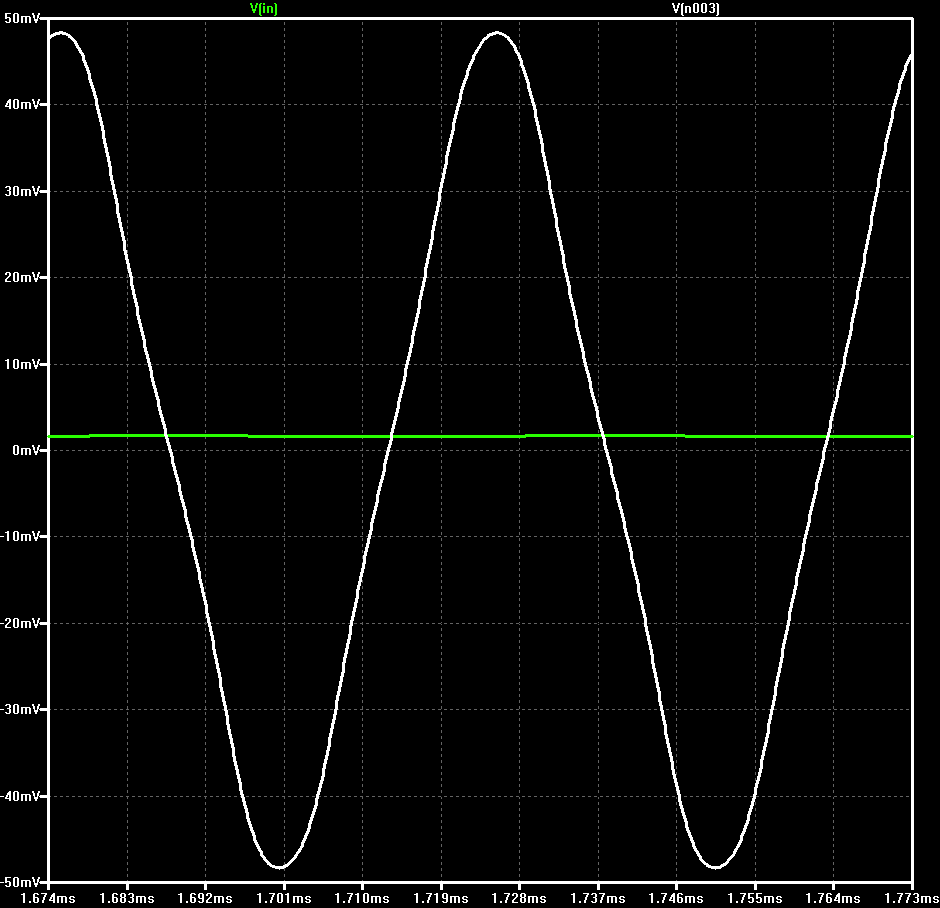Select the white V(n003) trace label
Viewport: 940px width, 908px height.
point(695,8)
